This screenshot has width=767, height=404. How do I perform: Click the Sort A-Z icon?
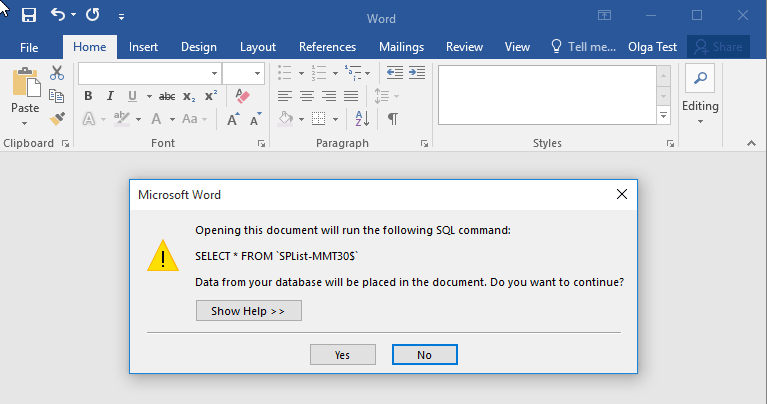(x=362, y=118)
